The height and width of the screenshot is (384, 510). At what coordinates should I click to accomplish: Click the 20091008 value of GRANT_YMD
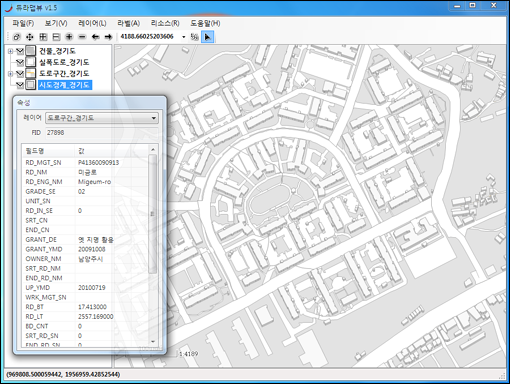pyautogui.click(x=92, y=249)
